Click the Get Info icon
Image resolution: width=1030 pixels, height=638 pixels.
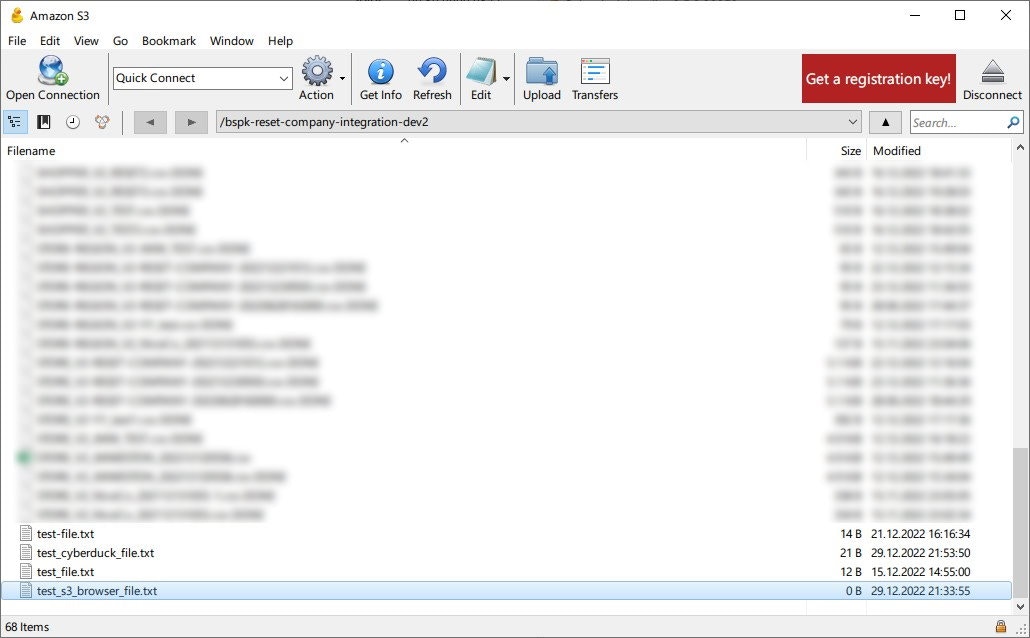[380, 71]
